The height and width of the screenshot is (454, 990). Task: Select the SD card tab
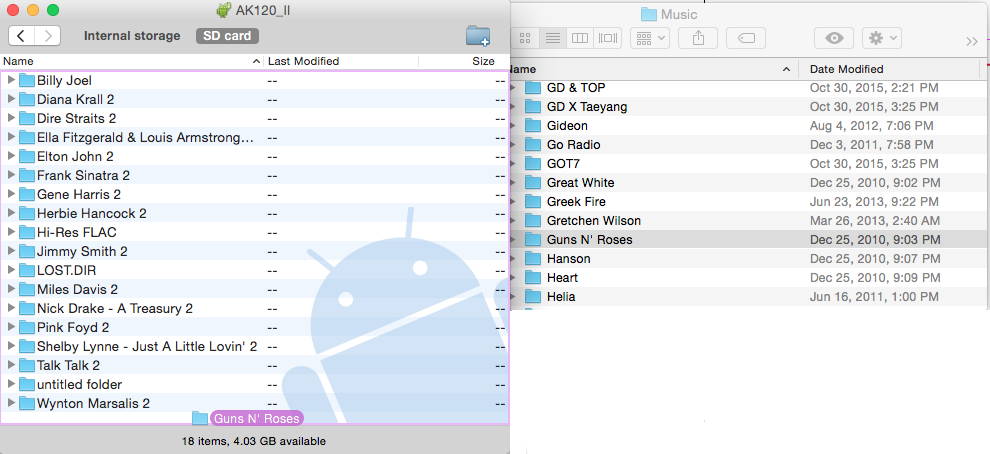pos(227,36)
